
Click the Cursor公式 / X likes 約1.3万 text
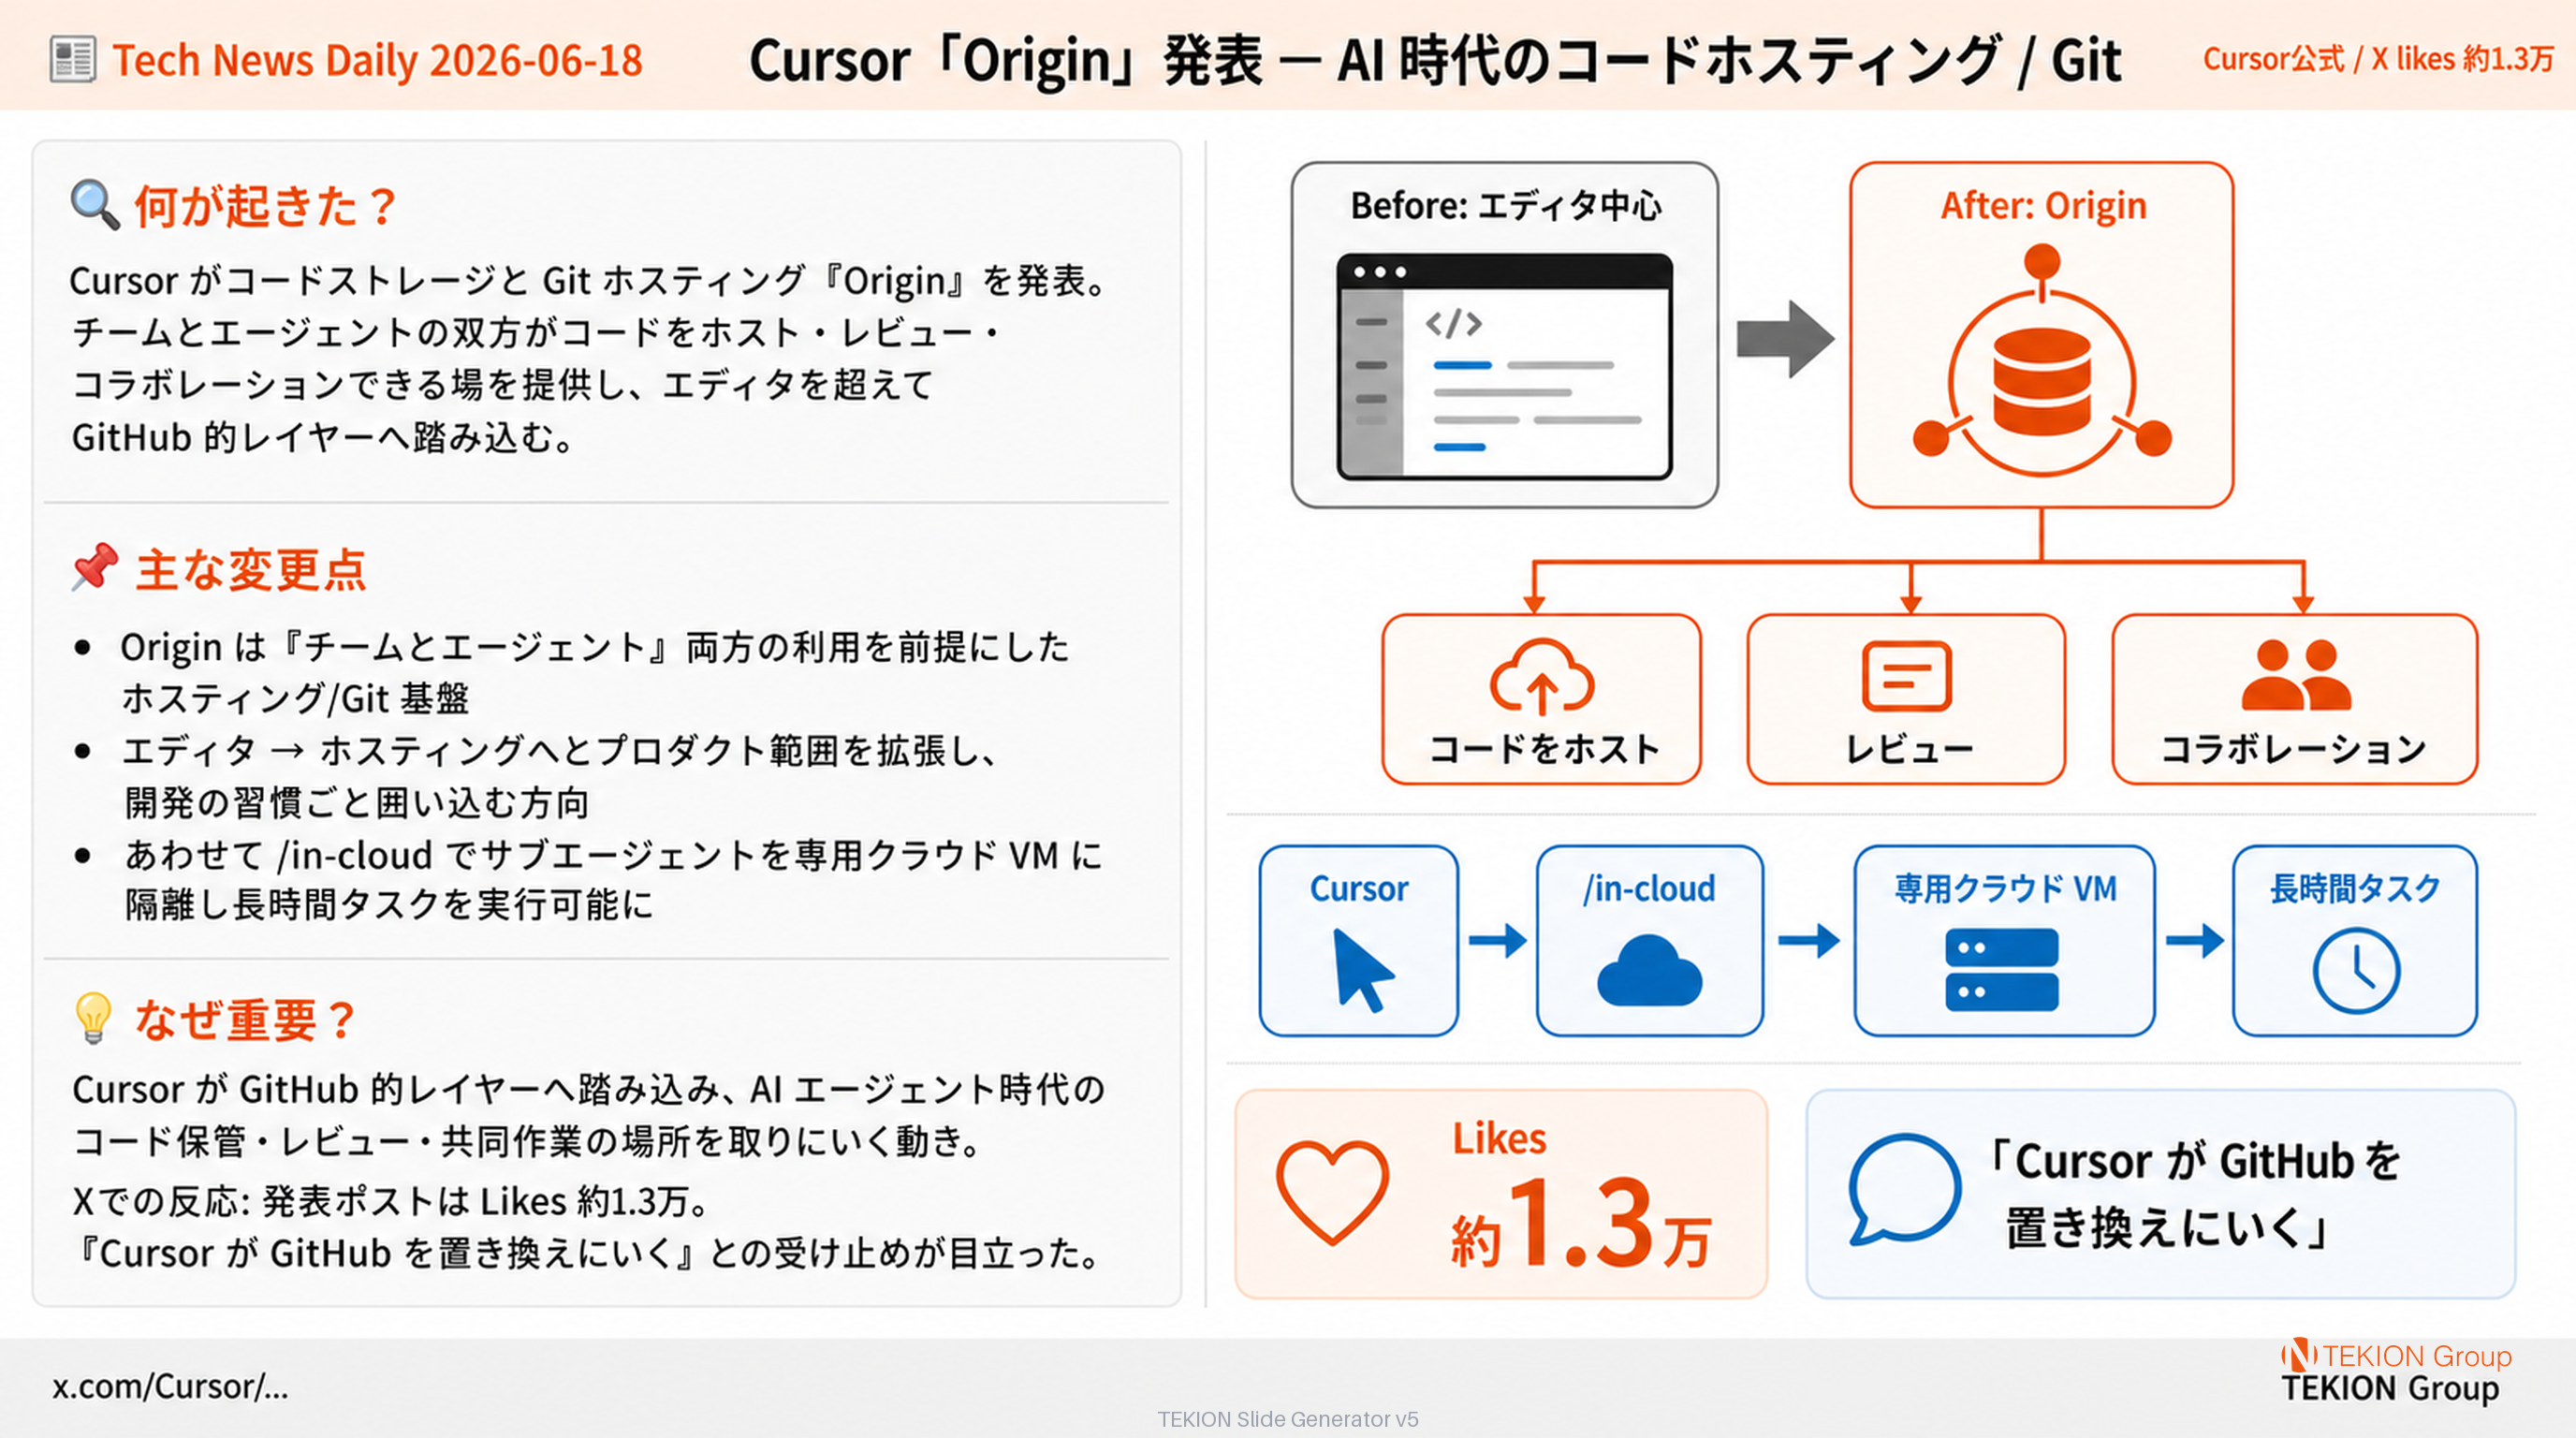[2379, 59]
